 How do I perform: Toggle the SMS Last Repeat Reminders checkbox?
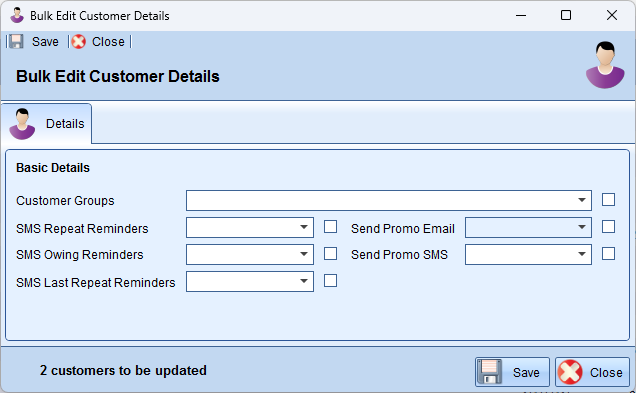point(331,281)
